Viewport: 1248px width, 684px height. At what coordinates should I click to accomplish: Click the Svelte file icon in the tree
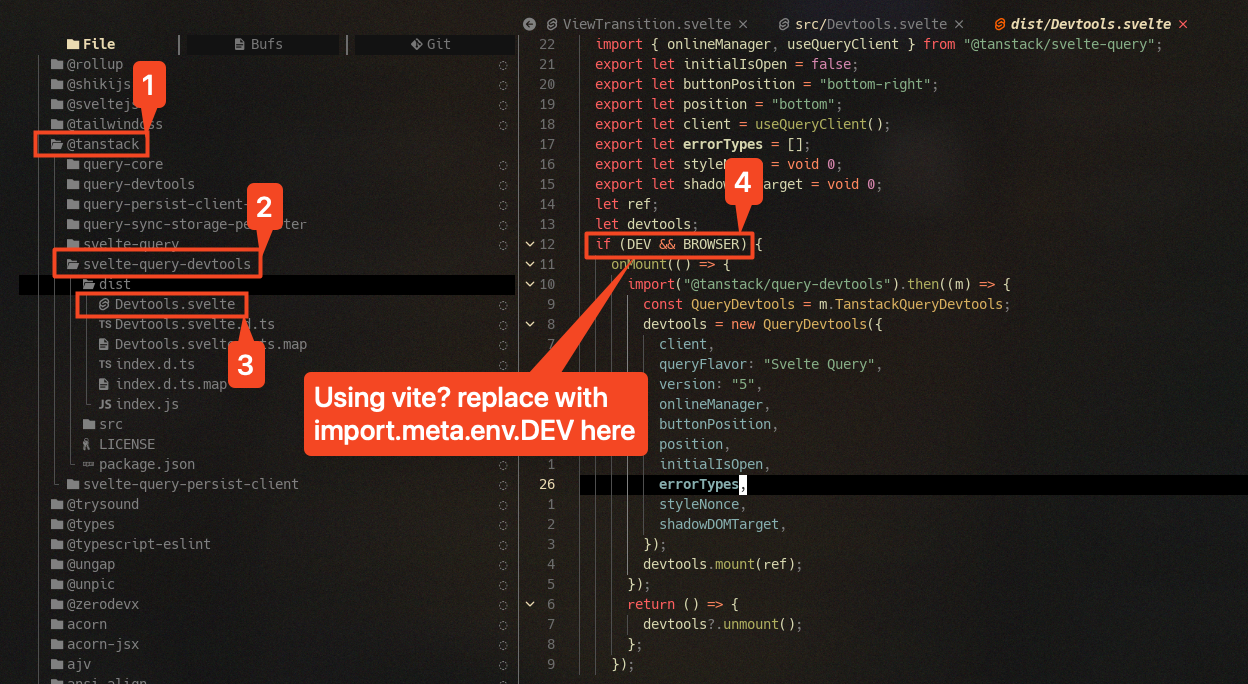pyautogui.click(x=105, y=304)
